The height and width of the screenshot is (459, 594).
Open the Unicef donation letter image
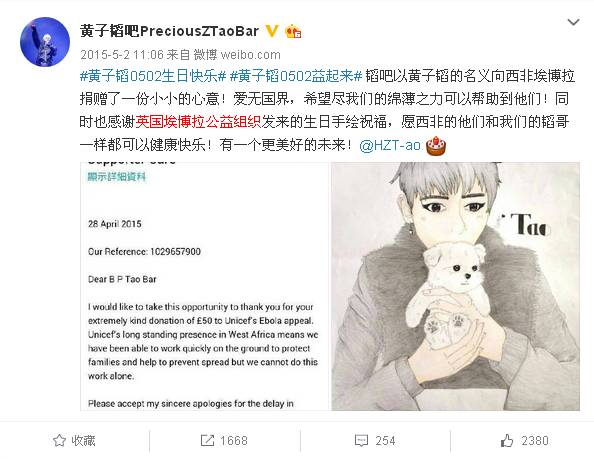[x=205, y=286]
